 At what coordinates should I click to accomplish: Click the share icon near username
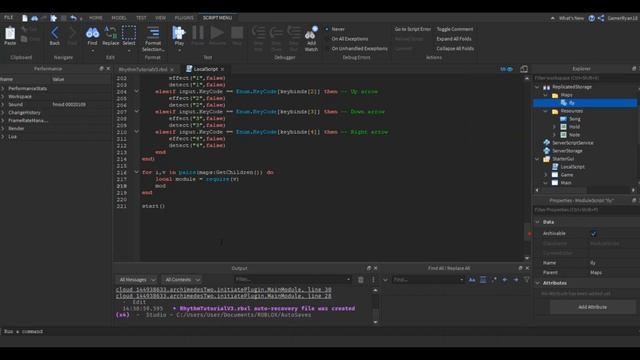click(601, 18)
